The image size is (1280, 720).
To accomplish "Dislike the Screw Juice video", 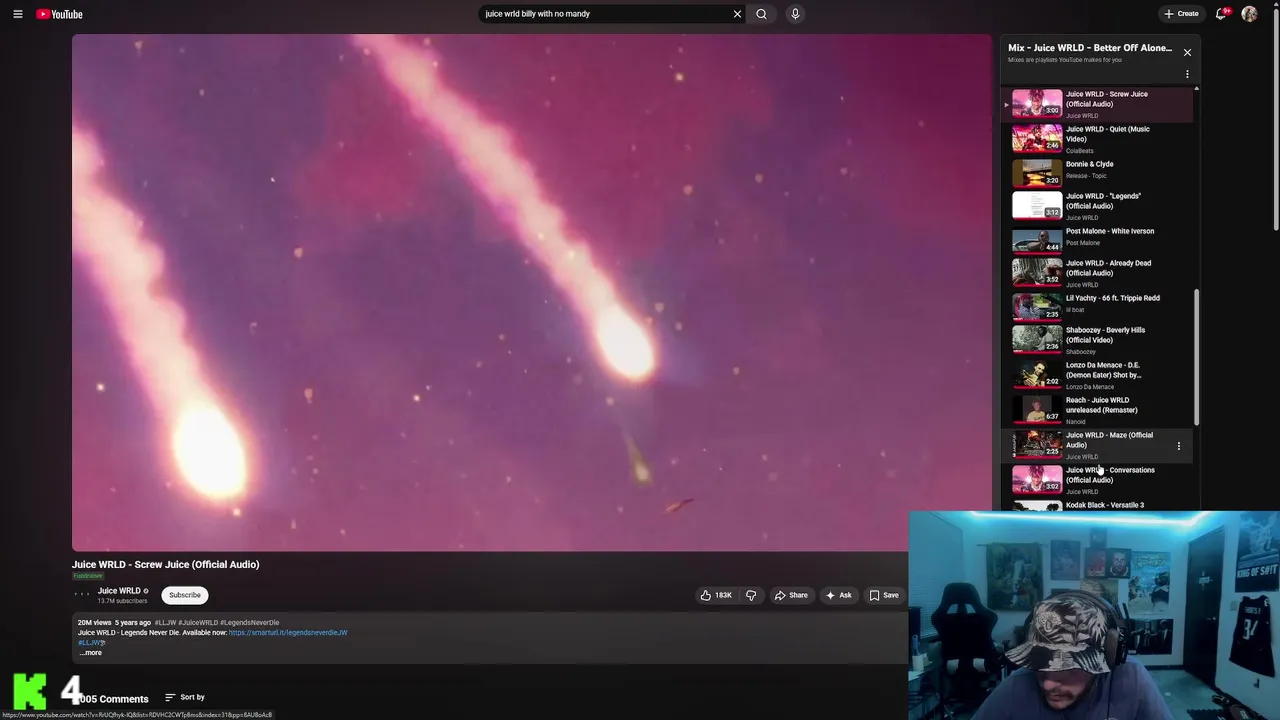I will coord(751,595).
